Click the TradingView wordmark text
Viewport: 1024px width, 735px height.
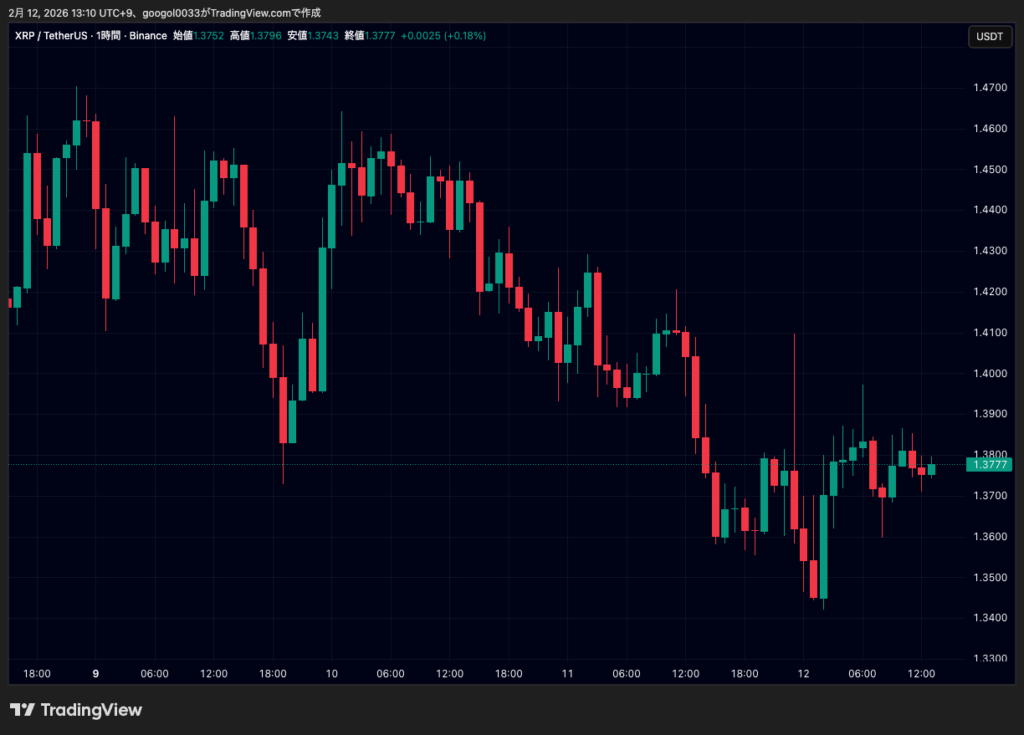click(x=91, y=710)
